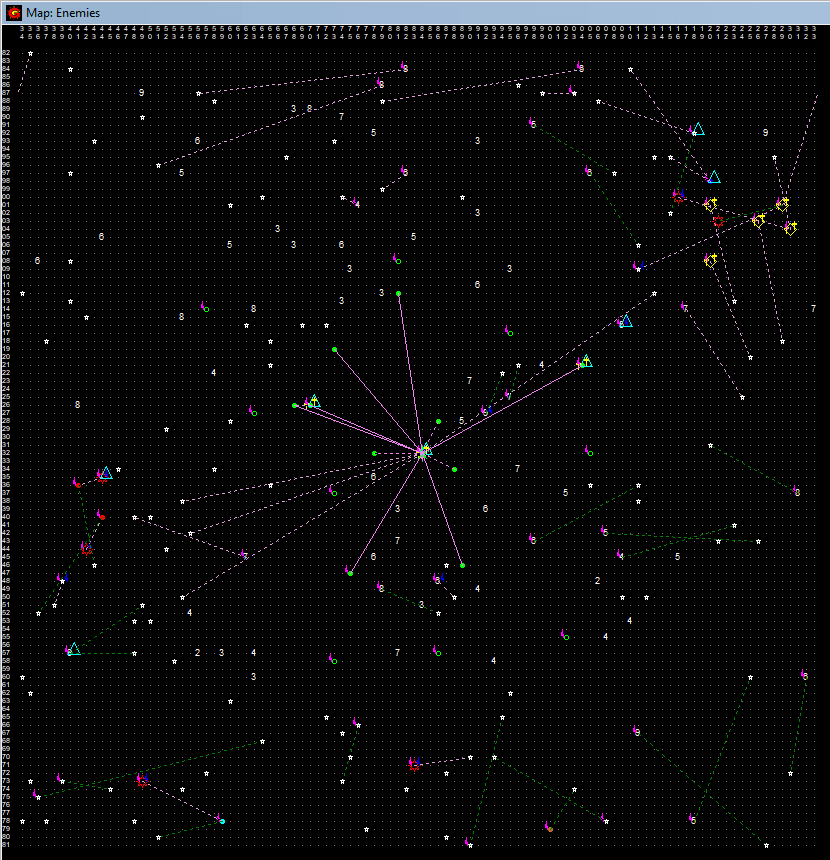
Task: Click green dot ending the hub's upper-left magenta line
Action: (334, 349)
